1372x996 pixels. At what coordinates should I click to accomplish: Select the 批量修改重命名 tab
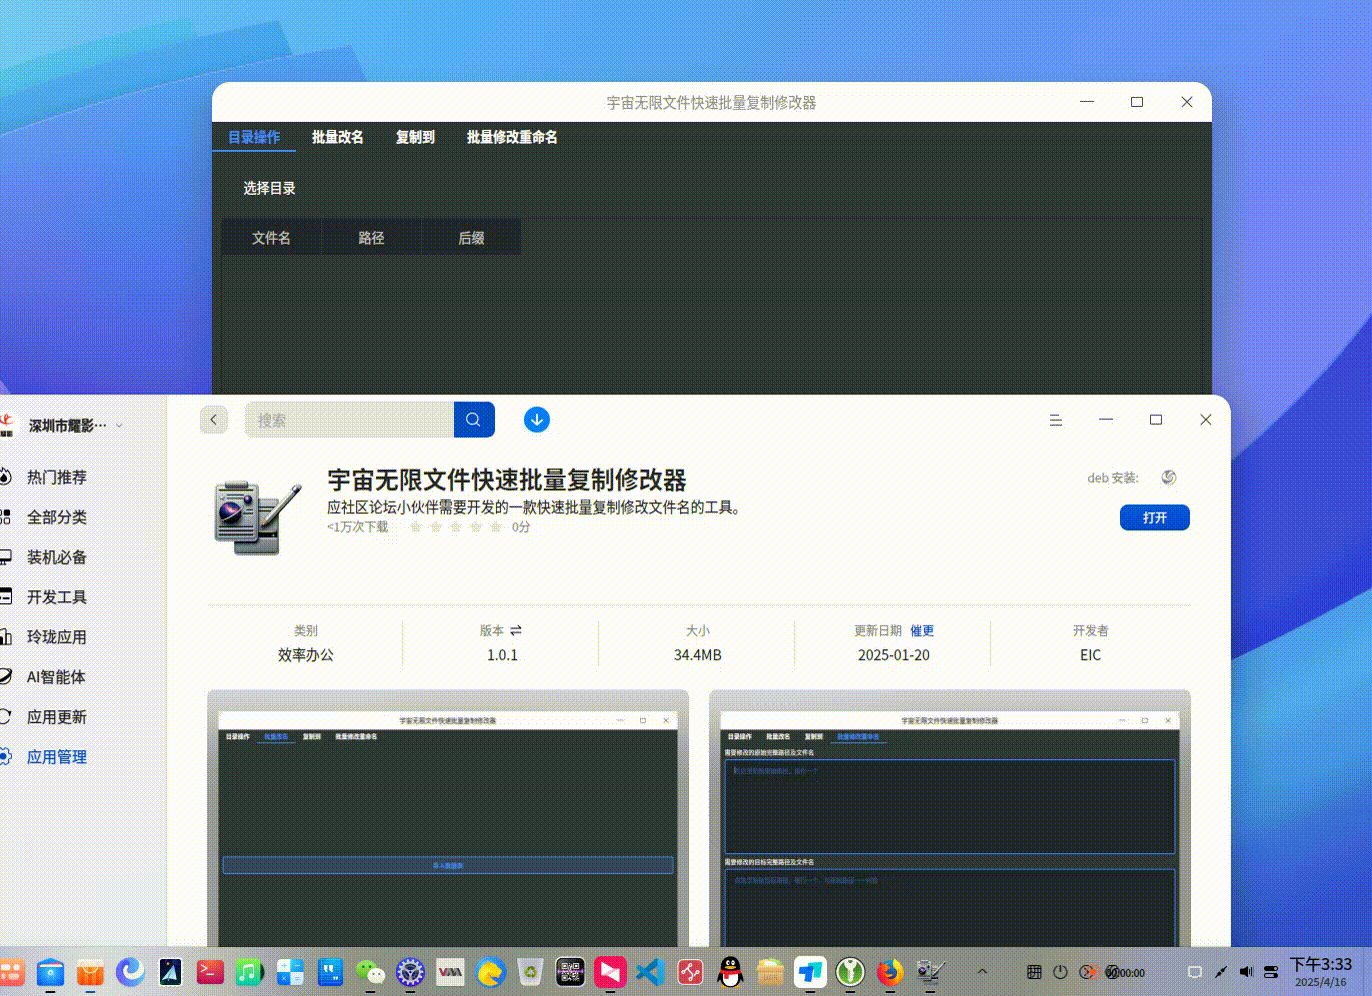(x=512, y=137)
